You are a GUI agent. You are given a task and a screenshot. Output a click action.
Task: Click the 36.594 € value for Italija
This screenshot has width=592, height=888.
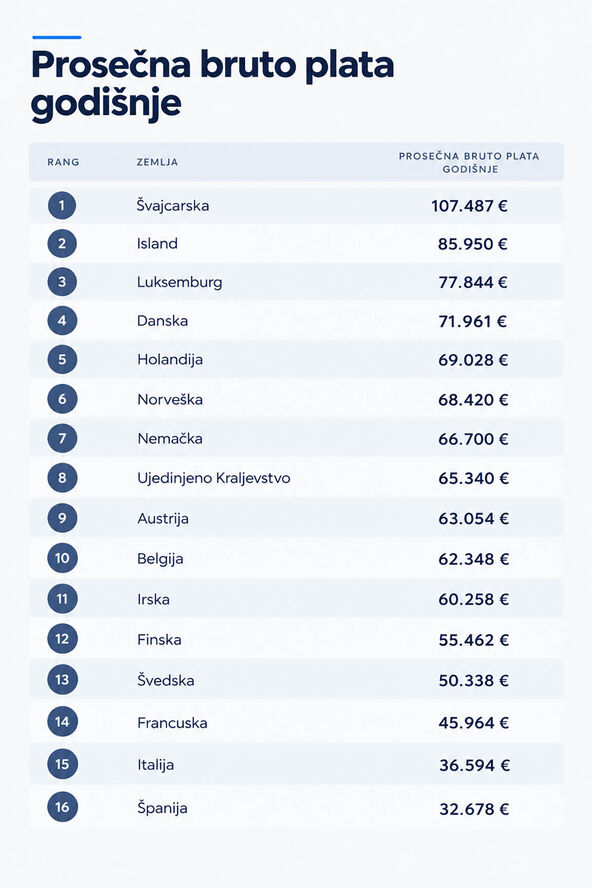[x=474, y=765]
